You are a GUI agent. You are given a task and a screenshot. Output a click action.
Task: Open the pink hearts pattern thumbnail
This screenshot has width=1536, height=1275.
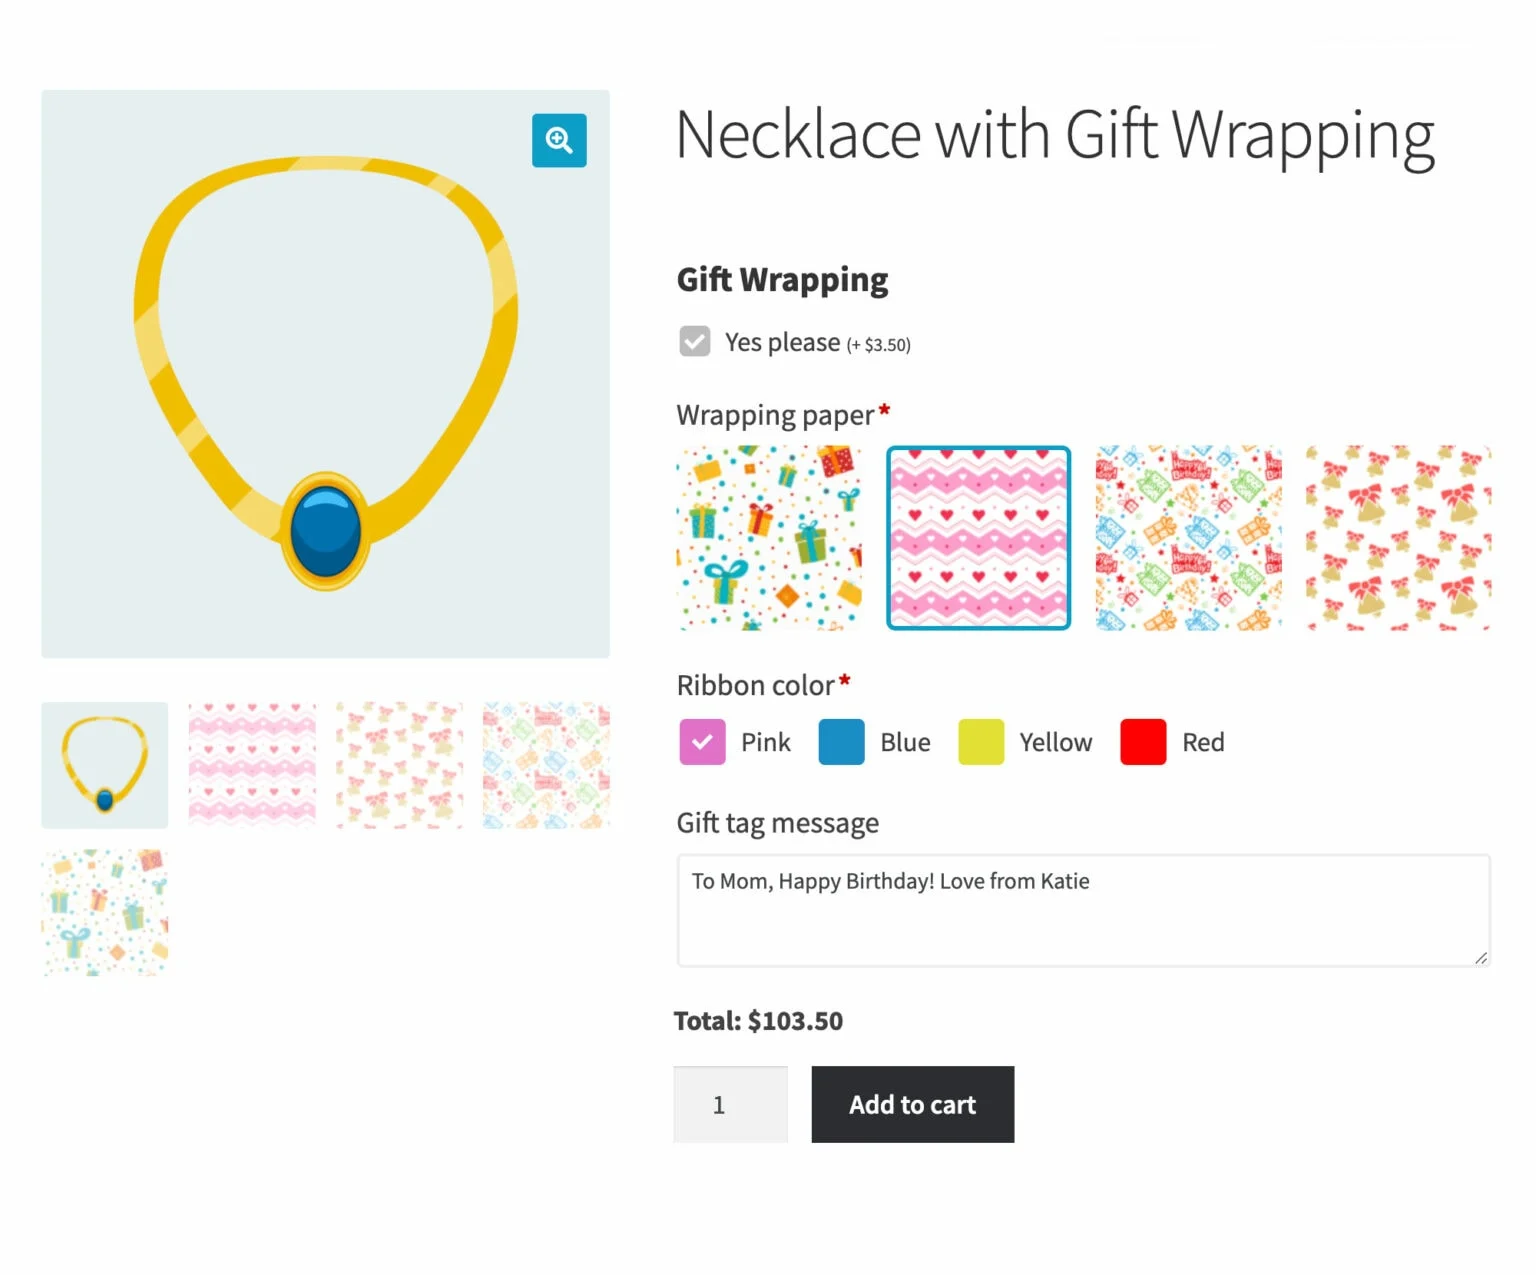(251, 765)
